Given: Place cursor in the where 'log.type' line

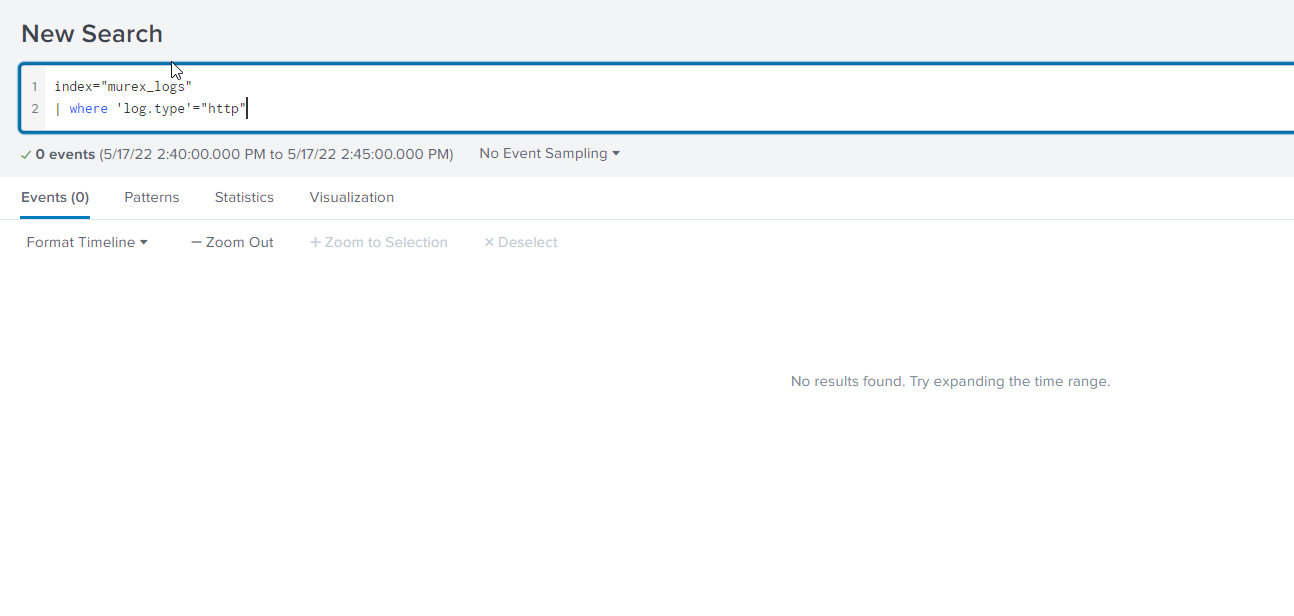Looking at the screenshot, I should (x=150, y=109).
